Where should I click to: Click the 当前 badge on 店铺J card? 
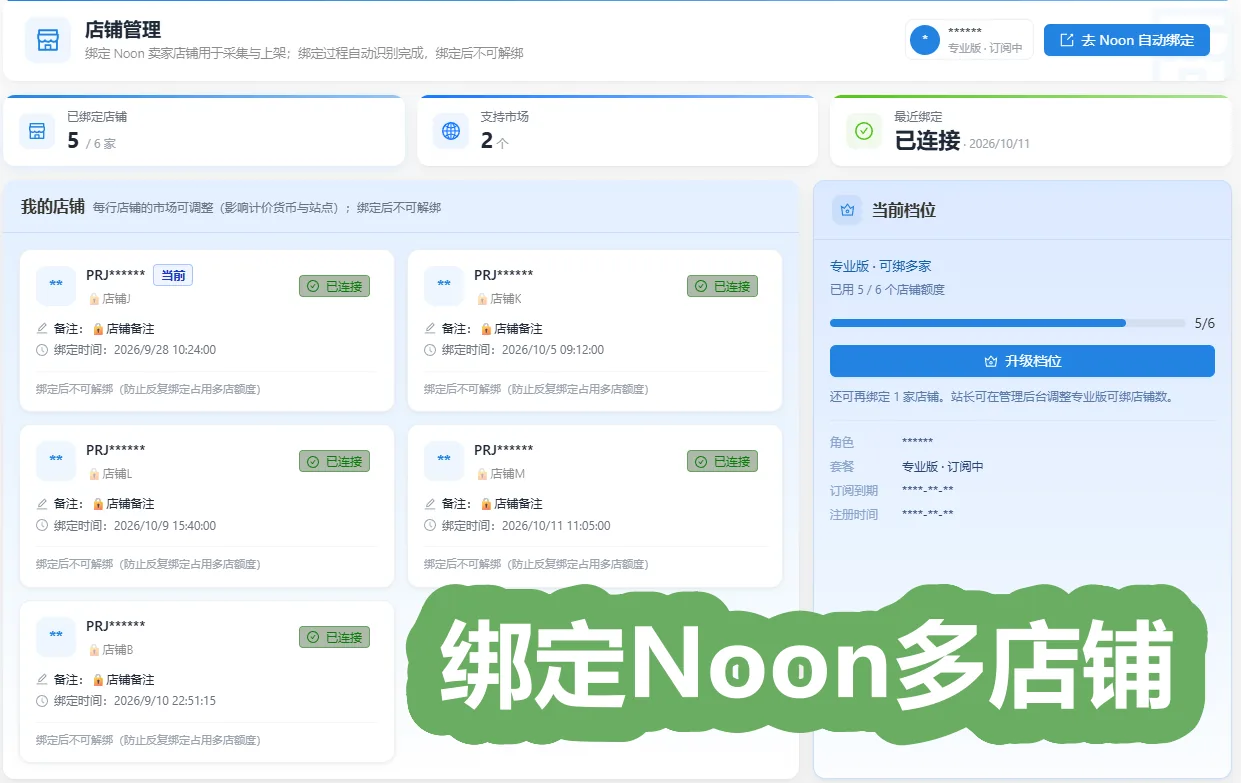click(173, 275)
